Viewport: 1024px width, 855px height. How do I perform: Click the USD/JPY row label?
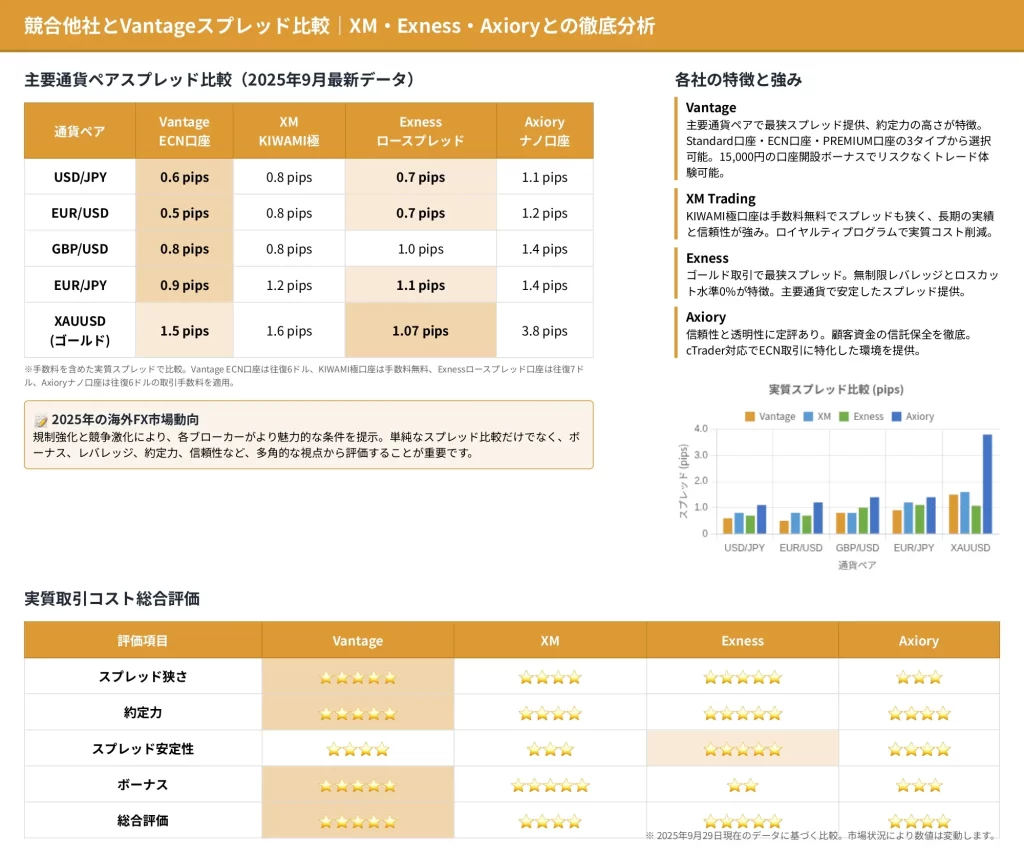click(x=80, y=177)
